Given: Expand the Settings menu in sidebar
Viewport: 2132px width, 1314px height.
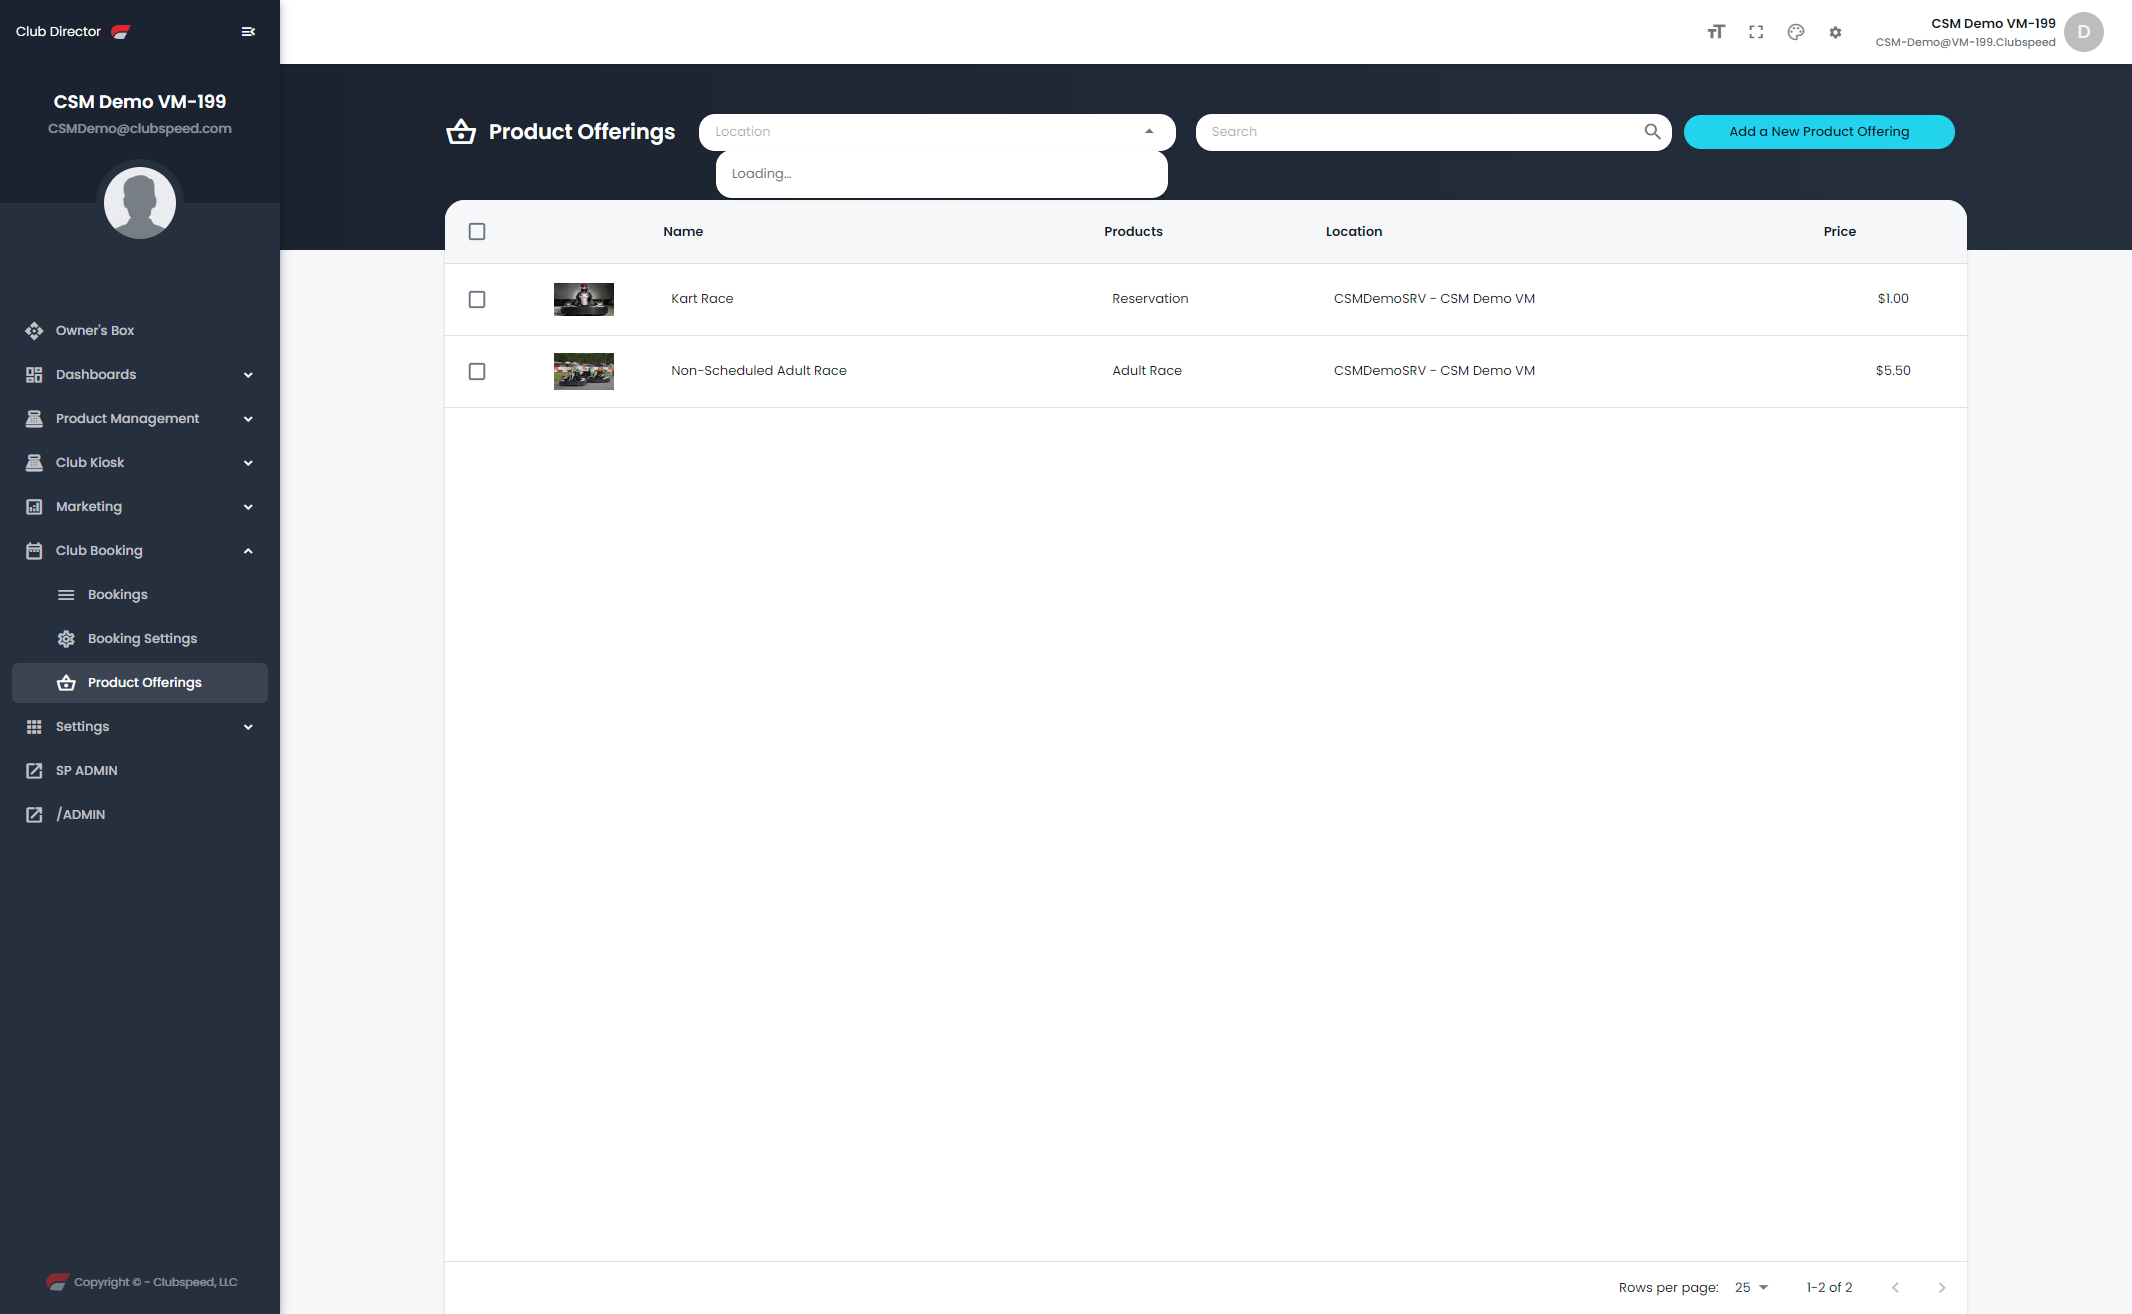Looking at the screenshot, I should pos(140,726).
